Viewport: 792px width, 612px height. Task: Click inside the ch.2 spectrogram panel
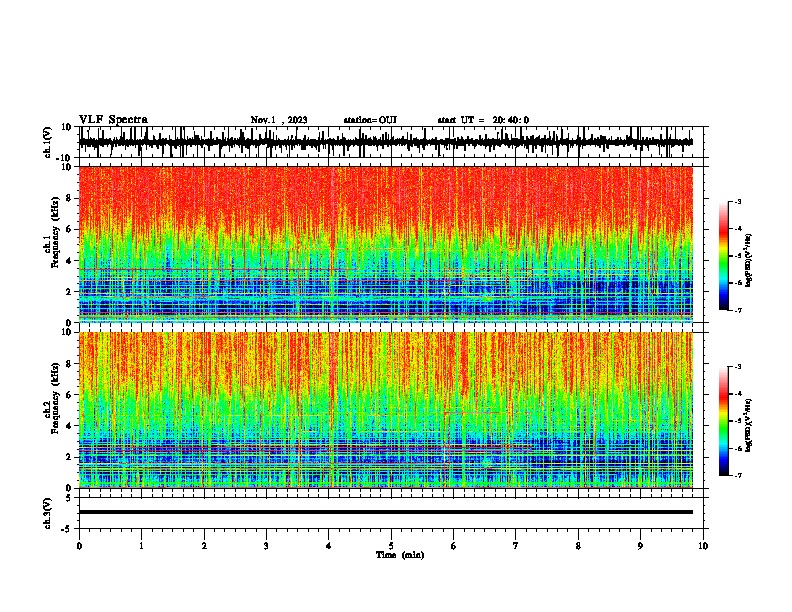[386, 410]
